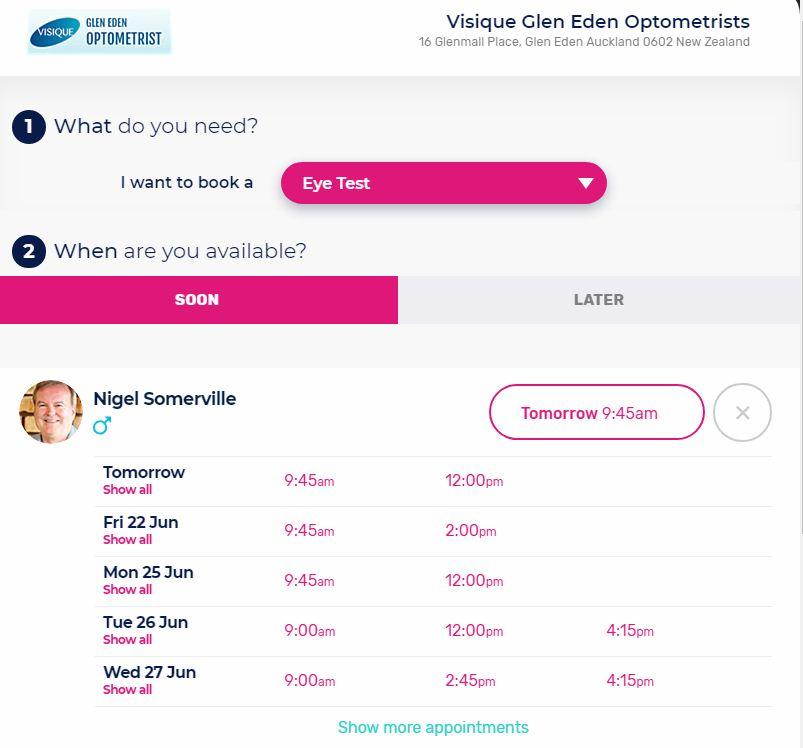Click the Visique Glen Eden Optometrist logo
The image size is (803, 748).
pos(99,32)
